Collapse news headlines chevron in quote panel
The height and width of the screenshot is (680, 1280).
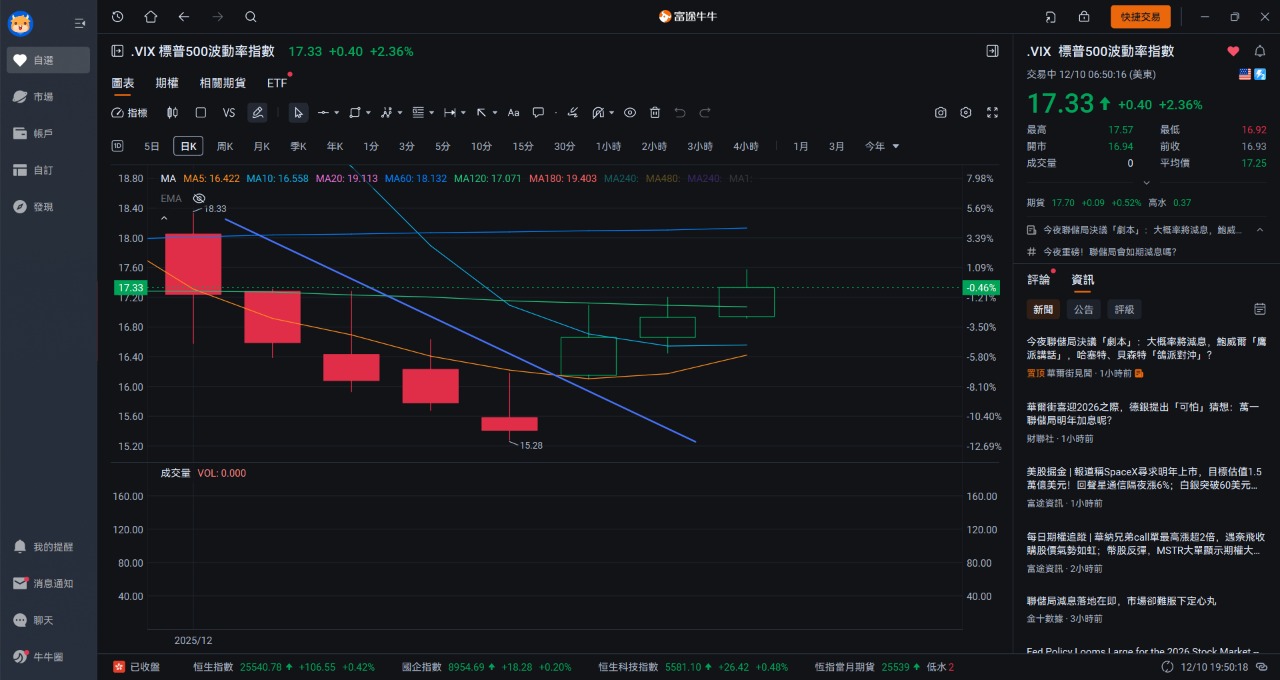pyautogui.click(x=1259, y=229)
